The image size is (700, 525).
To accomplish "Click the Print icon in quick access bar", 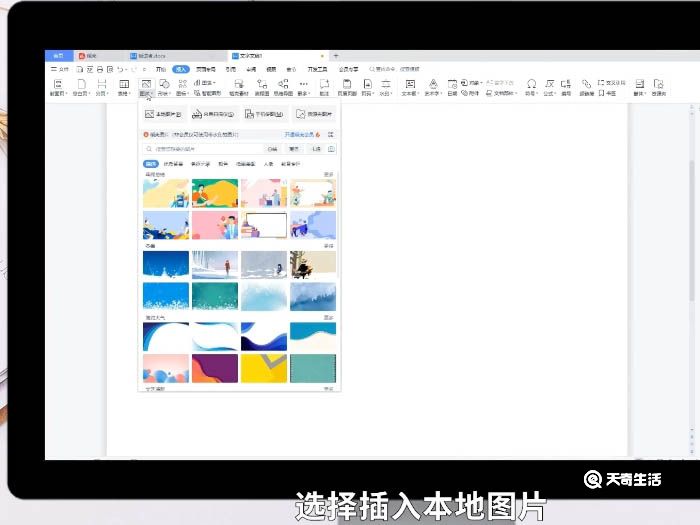I will click(x=100, y=69).
